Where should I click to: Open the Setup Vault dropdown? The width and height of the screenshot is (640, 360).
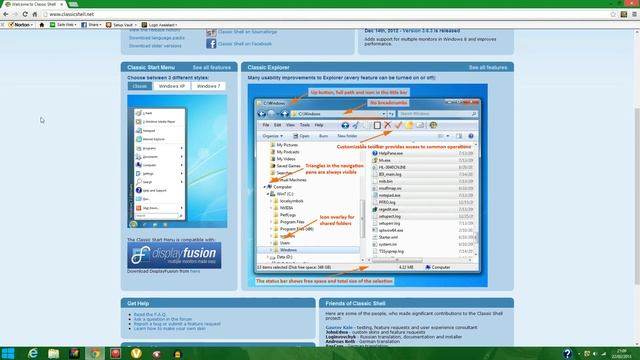click(x=121, y=25)
